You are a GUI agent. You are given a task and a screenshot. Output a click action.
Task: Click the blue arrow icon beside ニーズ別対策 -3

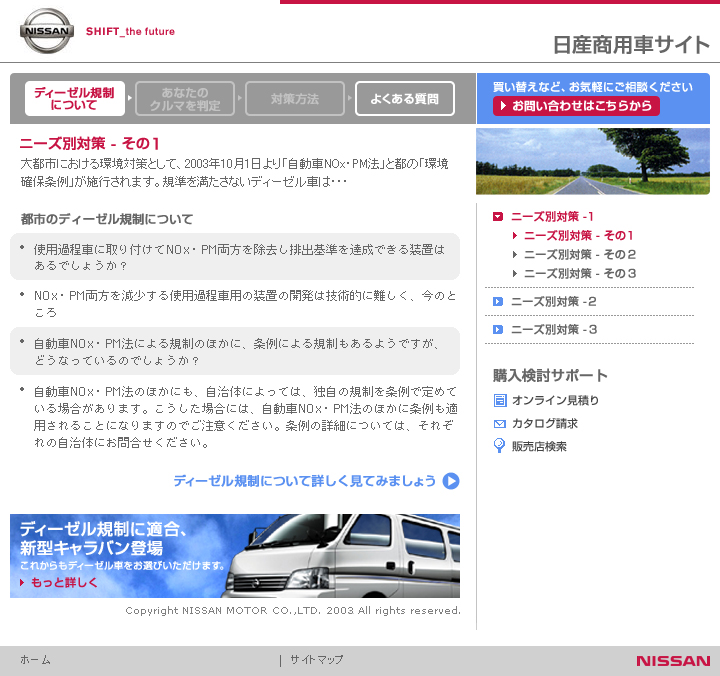click(498, 330)
